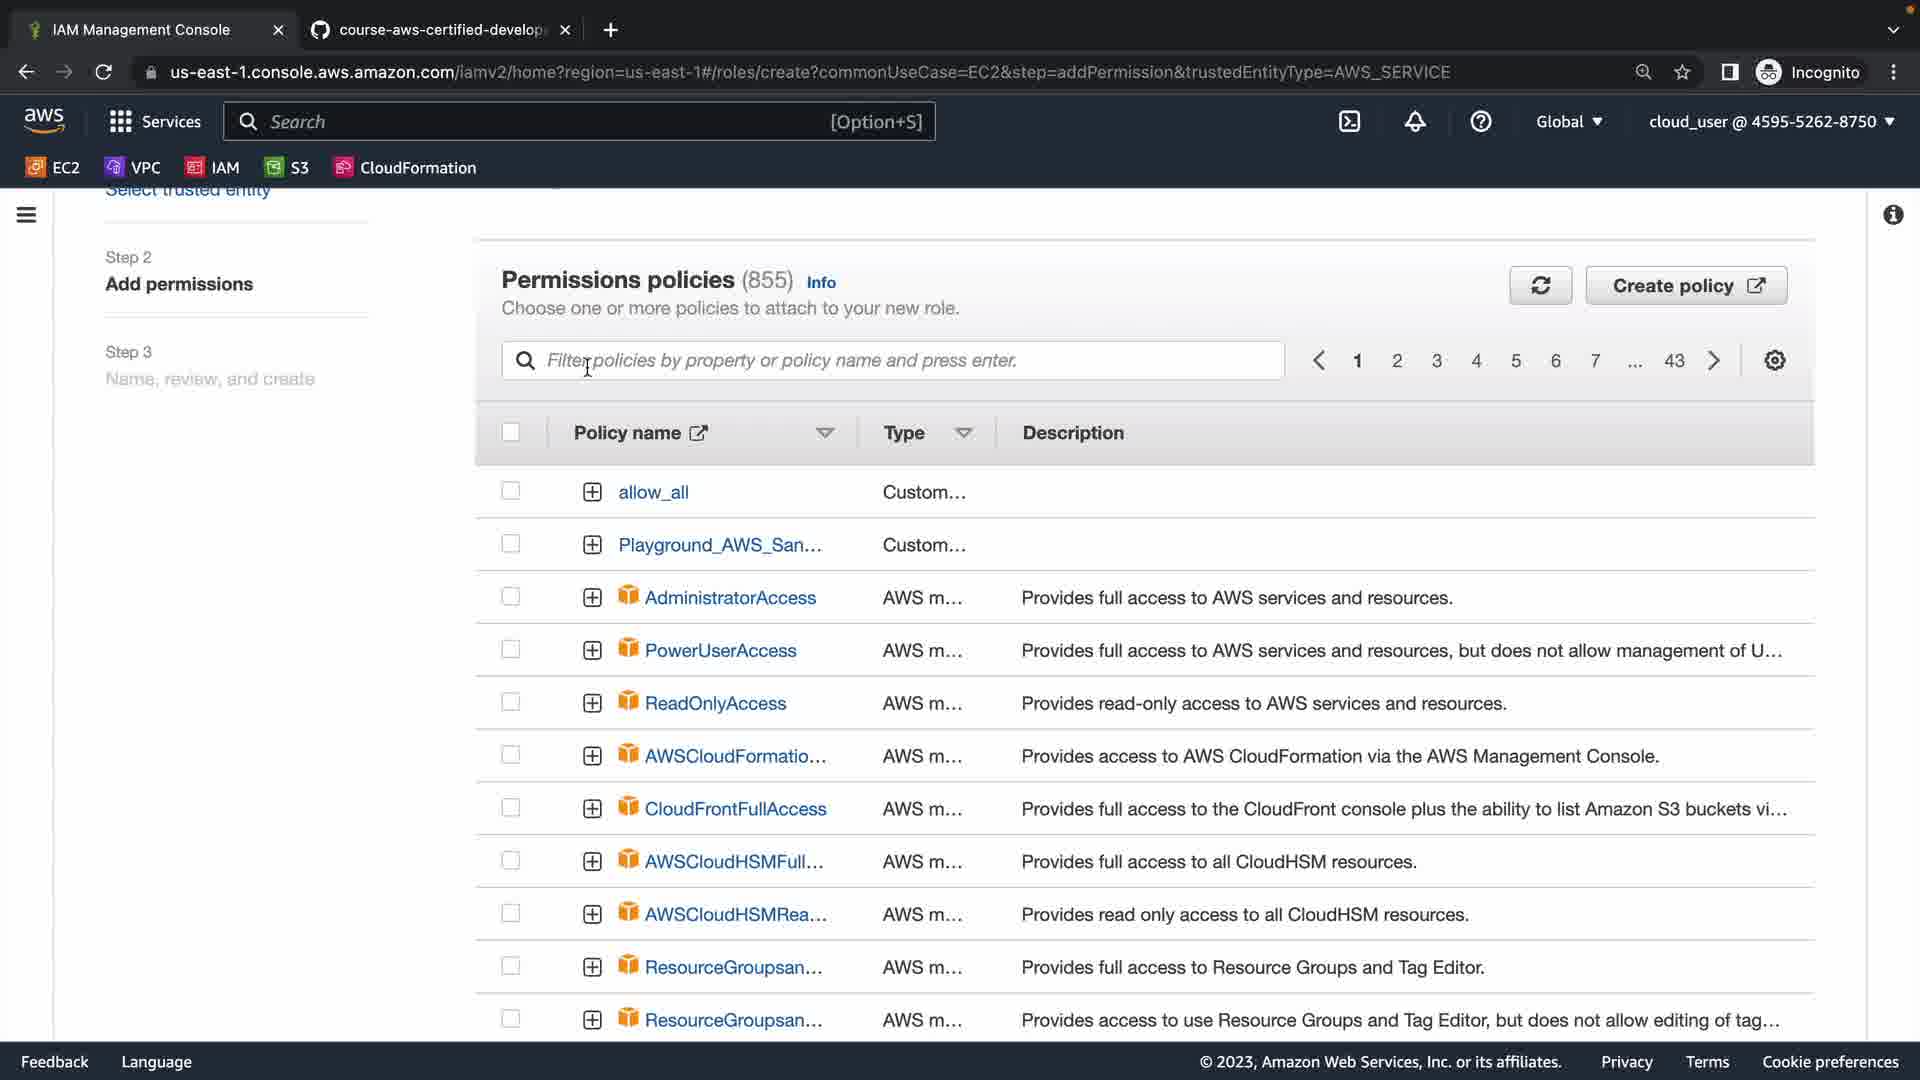
Task: Click the help question mark icon
Action: (1481, 122)
